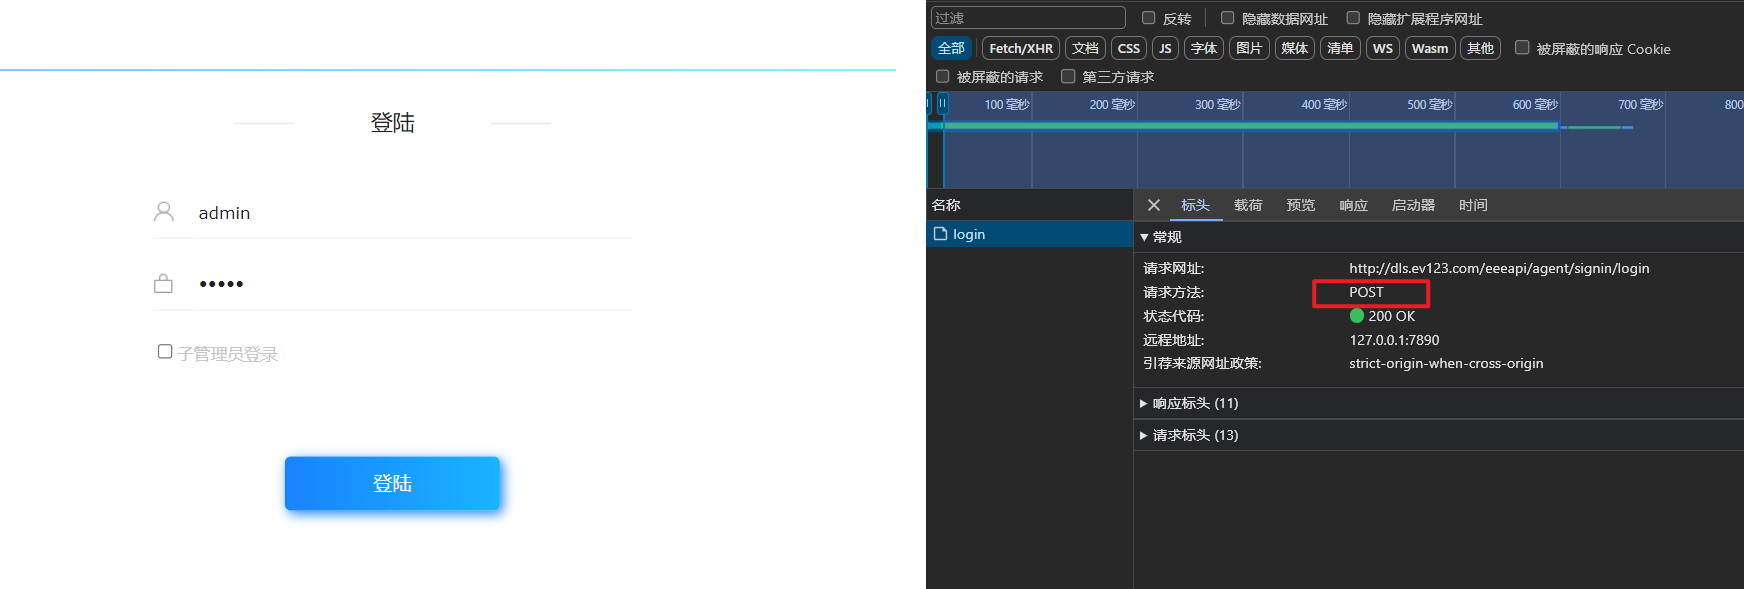Switch to the 标头 tab
The image size is (1744, 589).
coord(1195,205)
